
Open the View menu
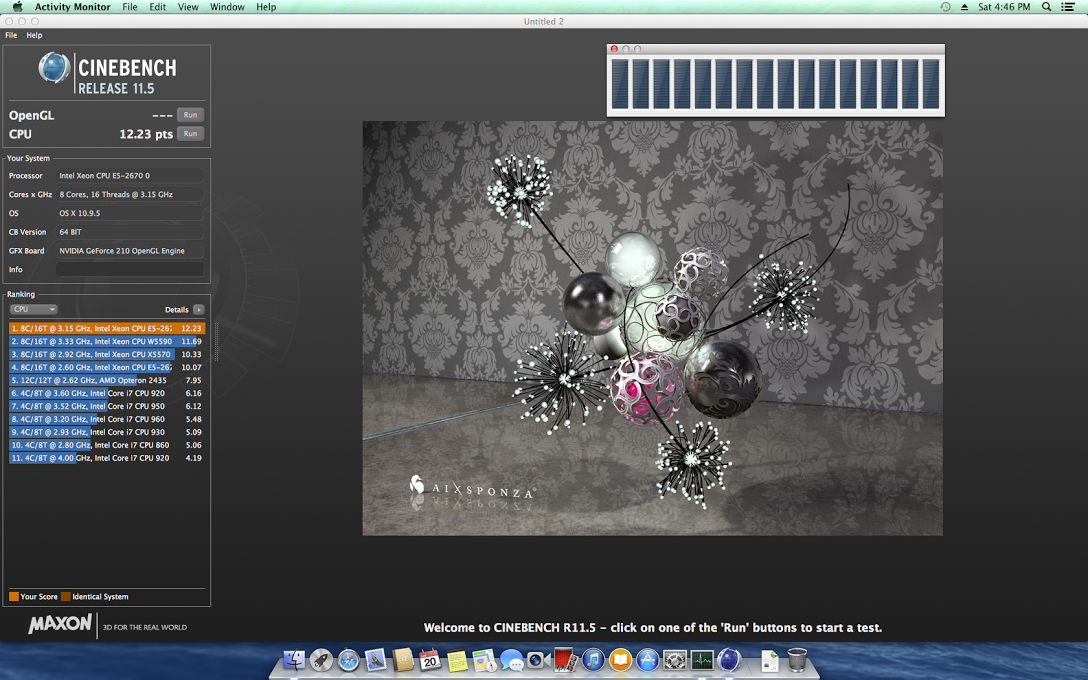coord(188,6)
